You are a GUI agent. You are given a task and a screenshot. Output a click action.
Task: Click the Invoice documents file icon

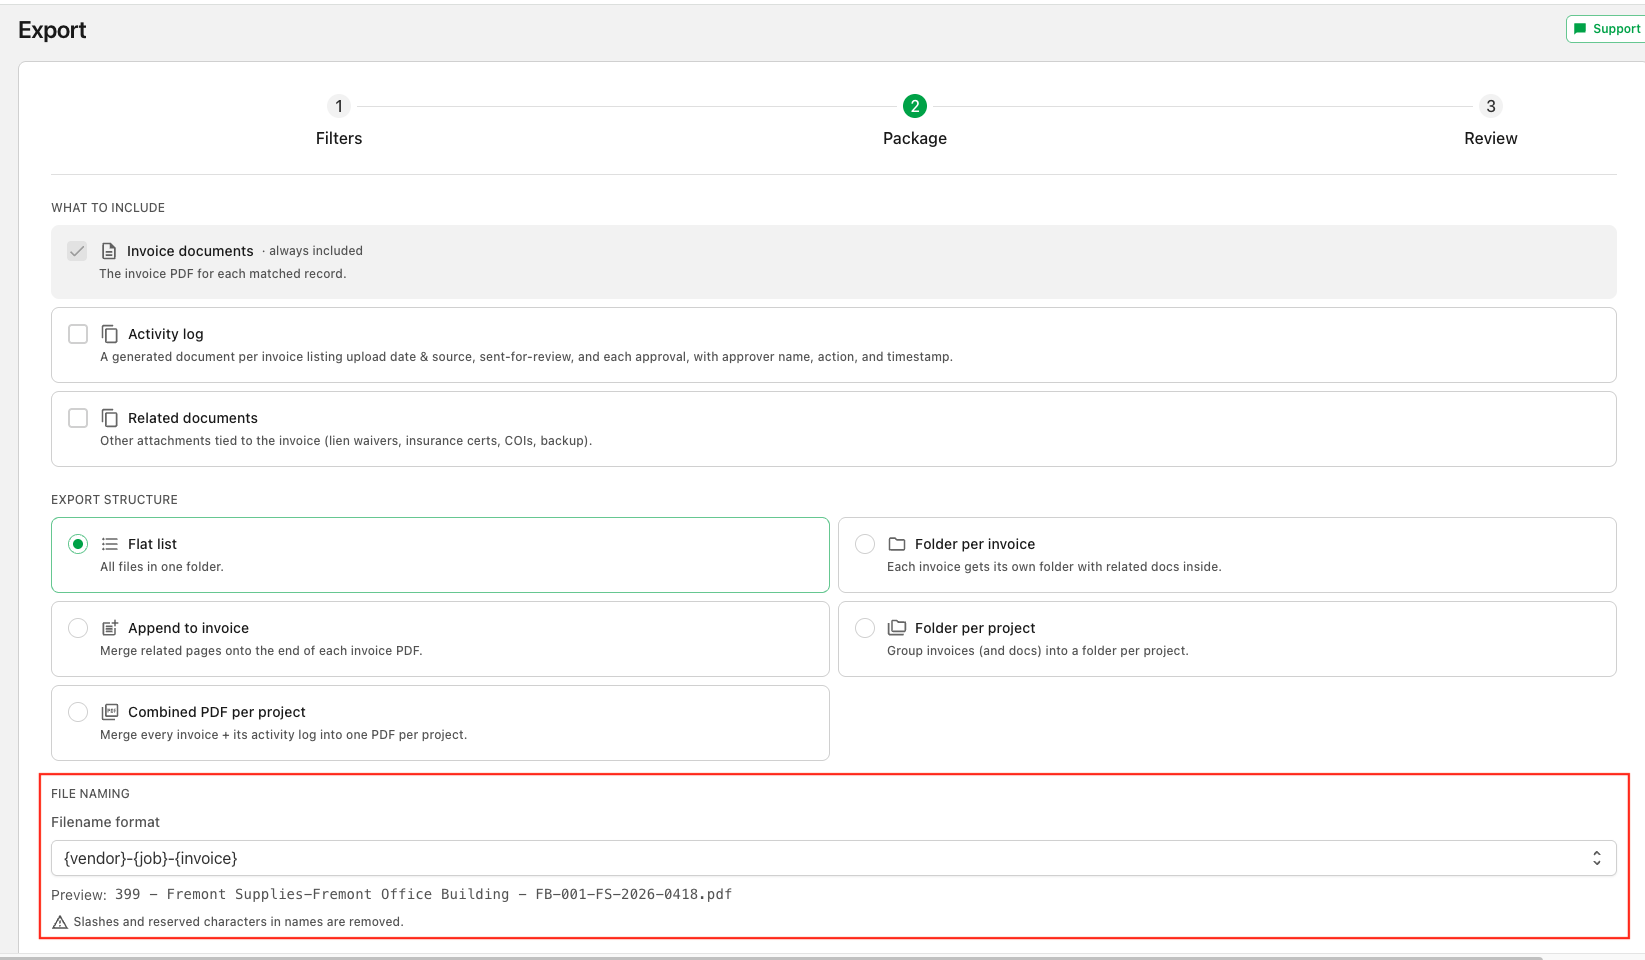tap(109, 251)
